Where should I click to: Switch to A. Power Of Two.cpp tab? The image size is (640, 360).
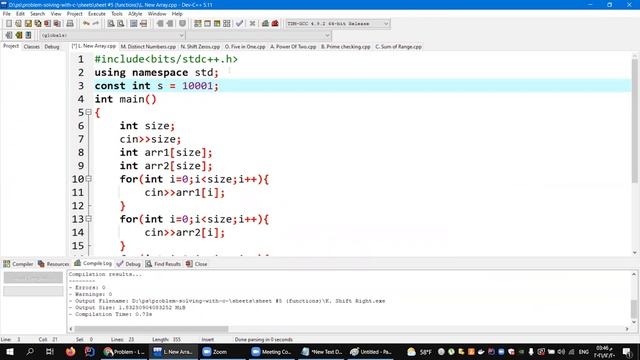(293, 47)
